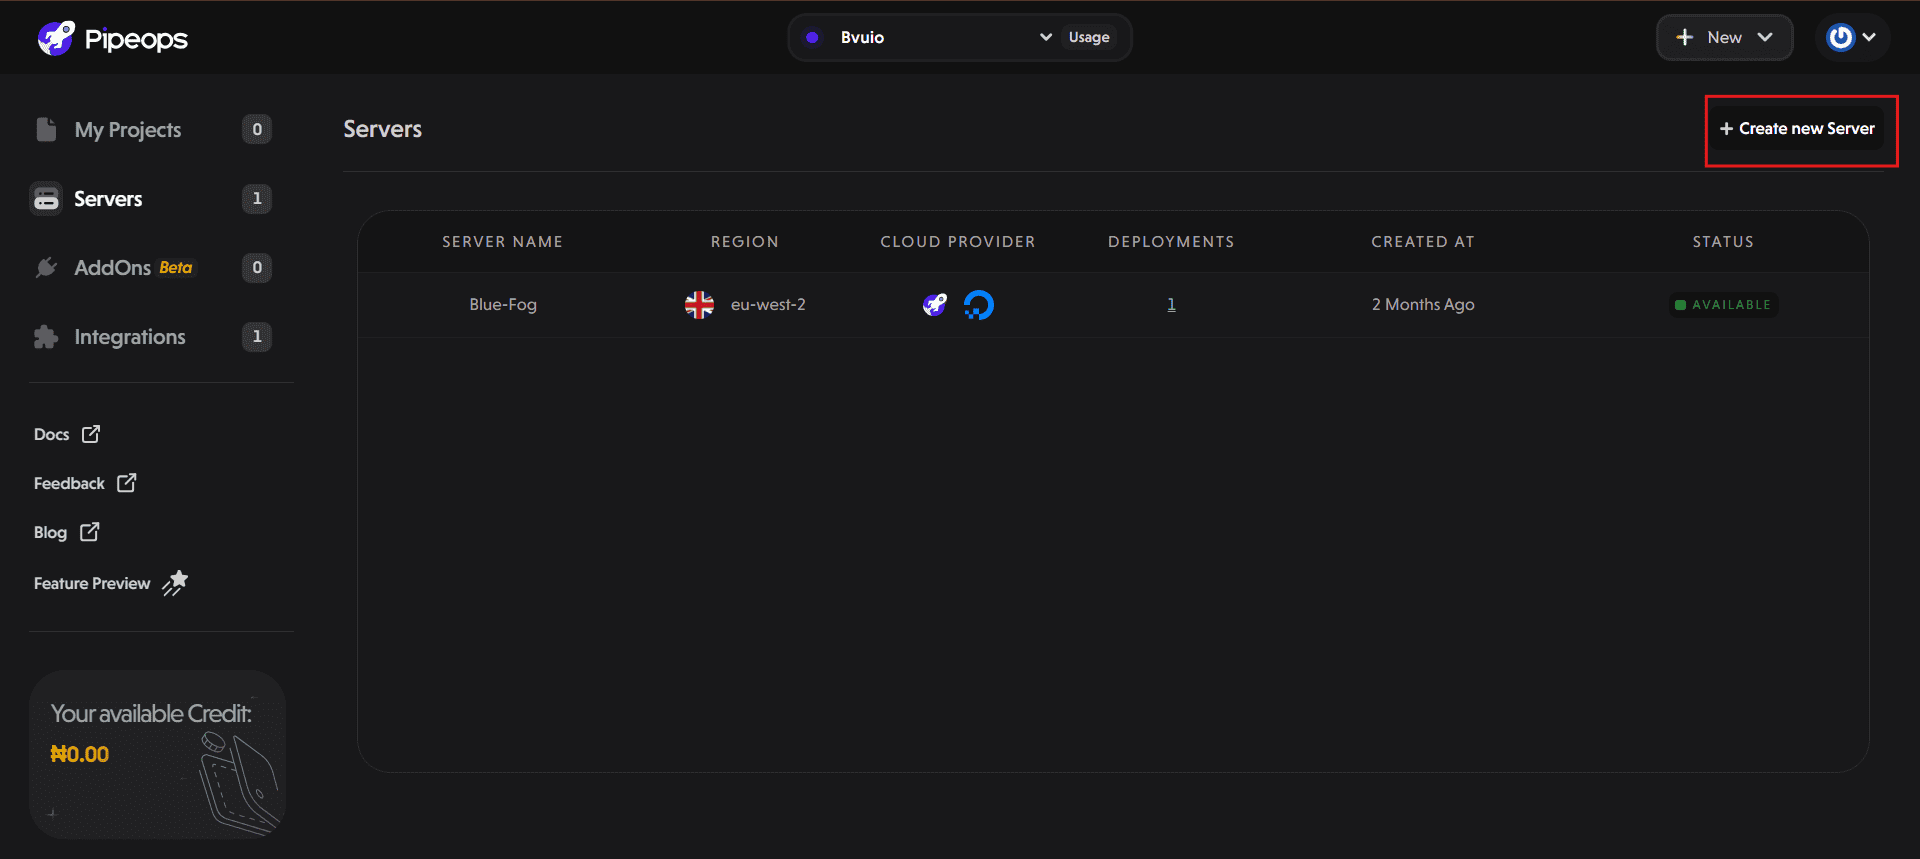Click the Servers count badge 1
This screenshot has width=1920, height=859.
pyautogui.click(x=257, y=198)
